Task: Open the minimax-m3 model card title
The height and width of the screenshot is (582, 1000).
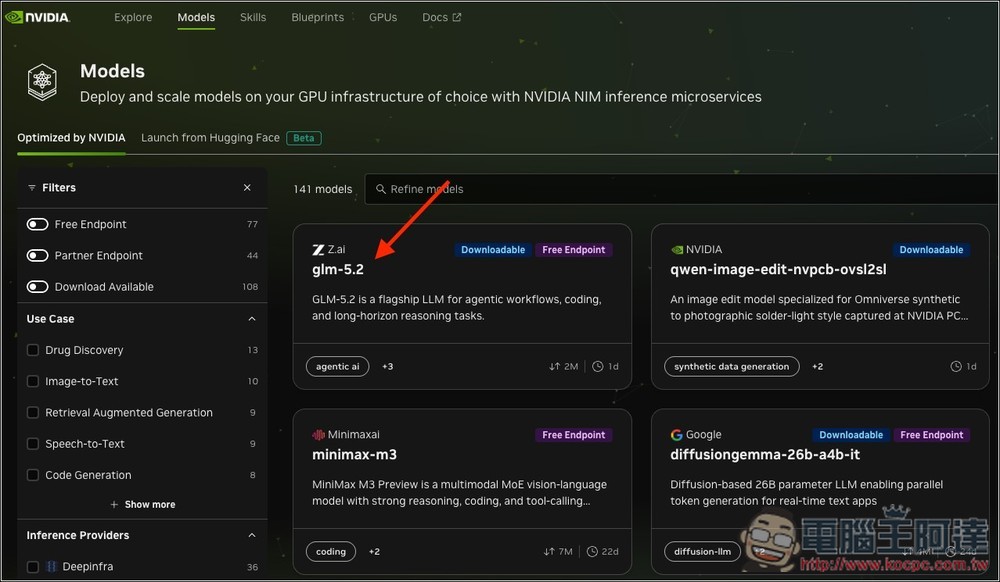Action: pos(354,455)
